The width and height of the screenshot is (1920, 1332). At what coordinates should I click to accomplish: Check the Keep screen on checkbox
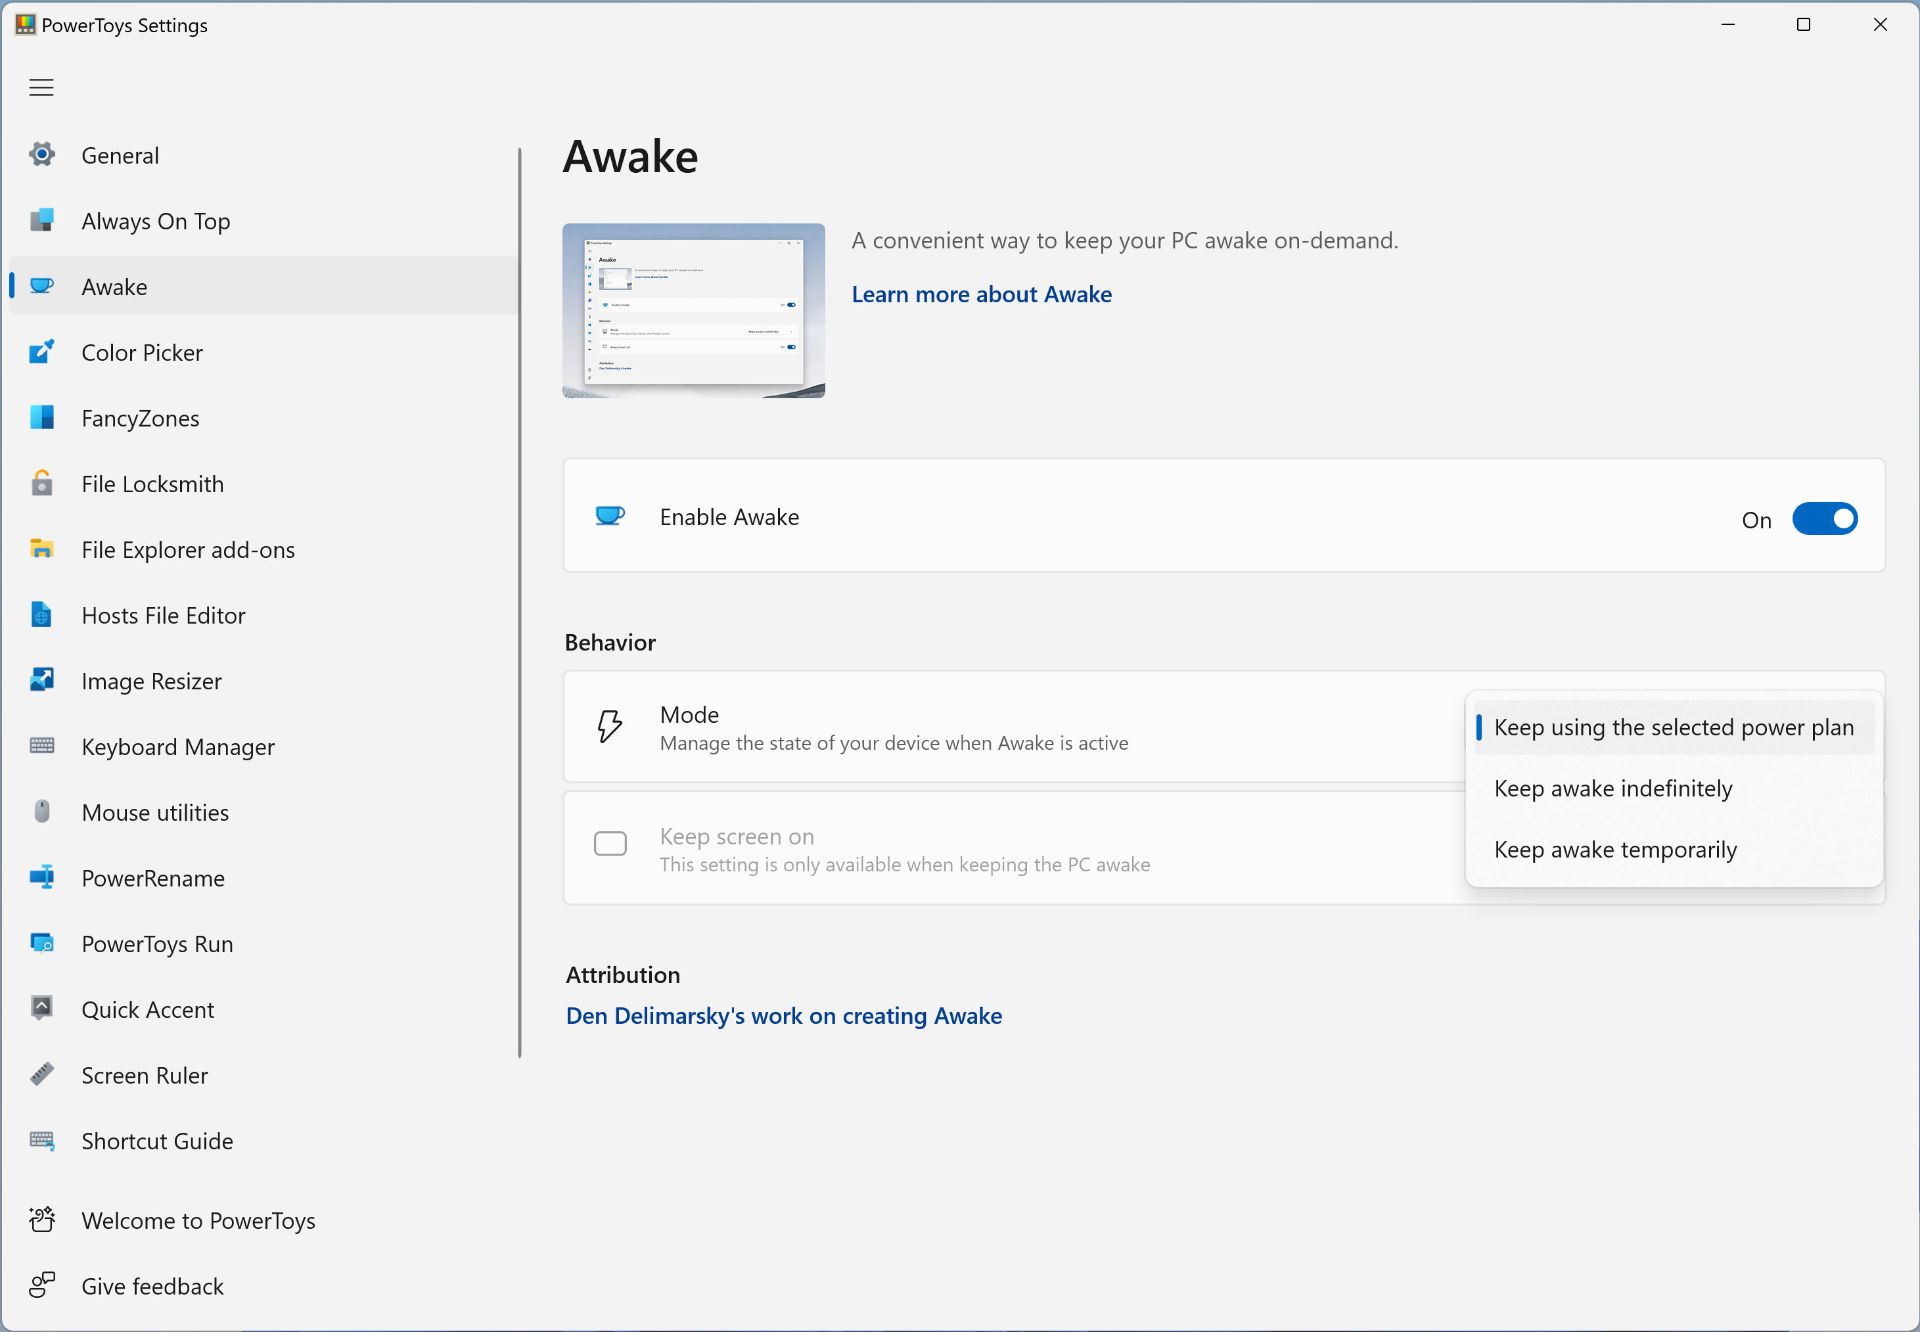click(x=610, y=843)
